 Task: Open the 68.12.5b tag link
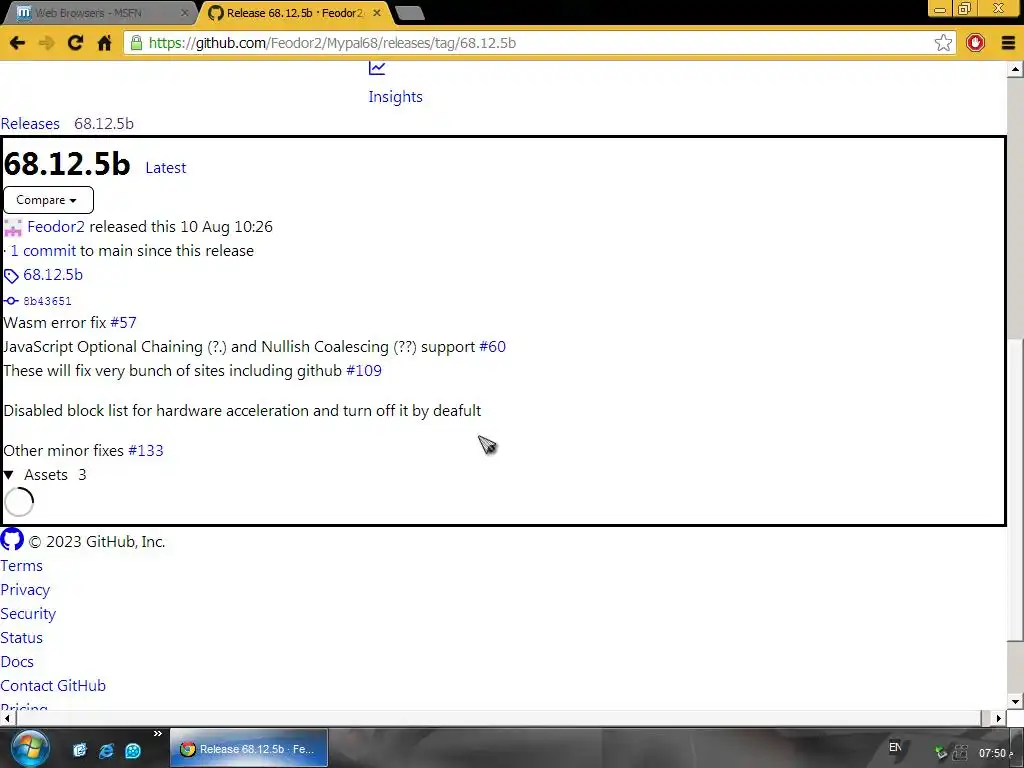[53, 275]
